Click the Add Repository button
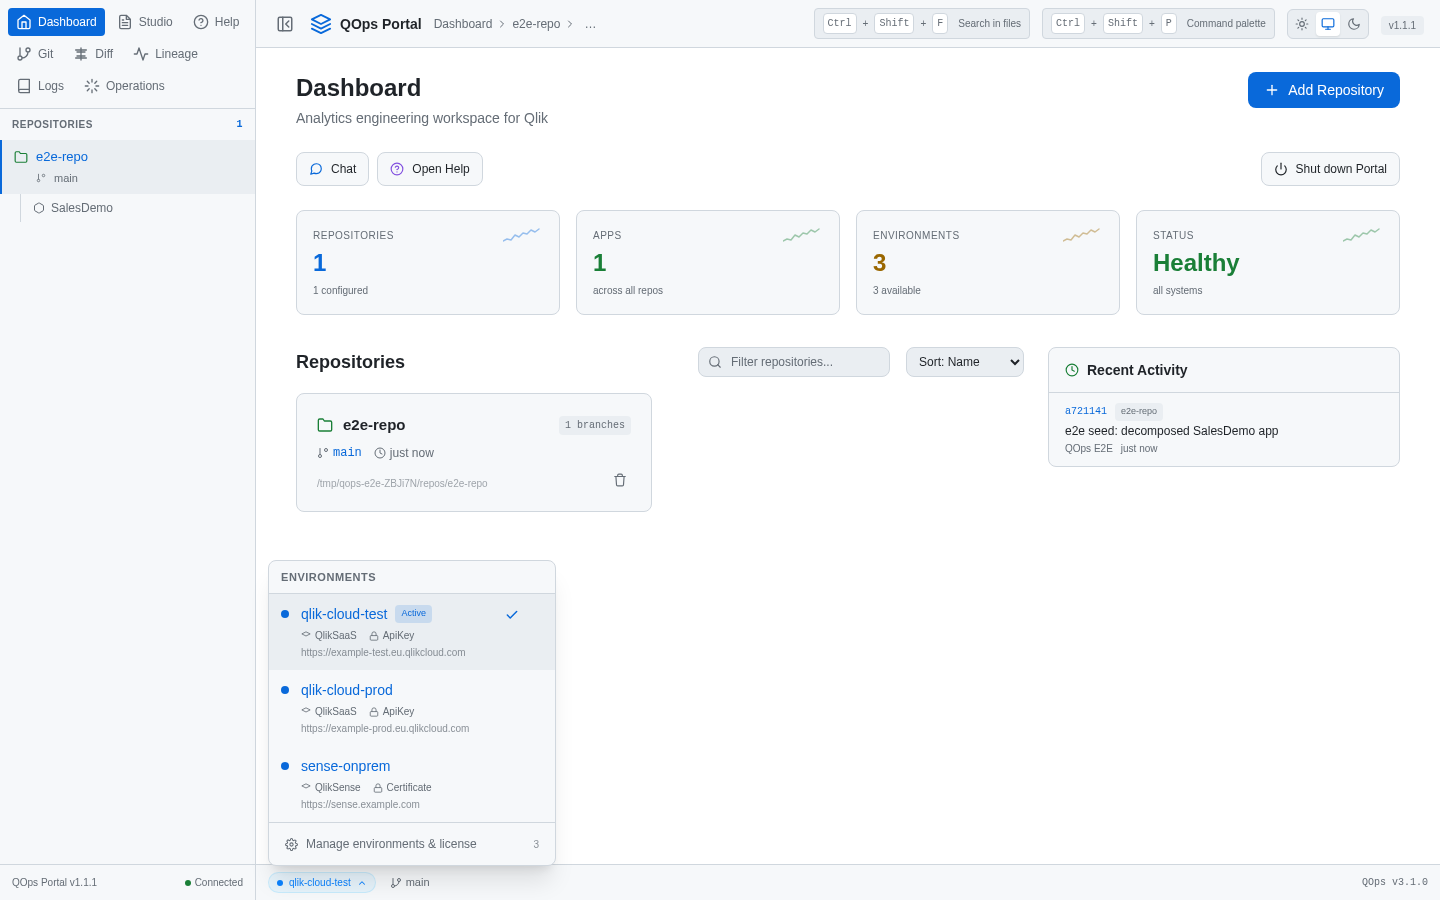1440x900 pixels. coord(1324,90)
